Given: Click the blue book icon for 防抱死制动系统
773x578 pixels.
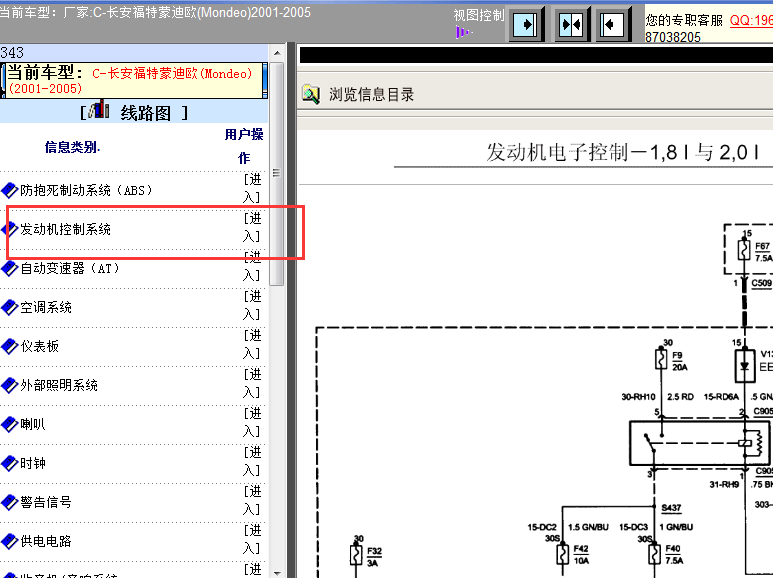Looking at the screenshot, I should coord(9,190).
